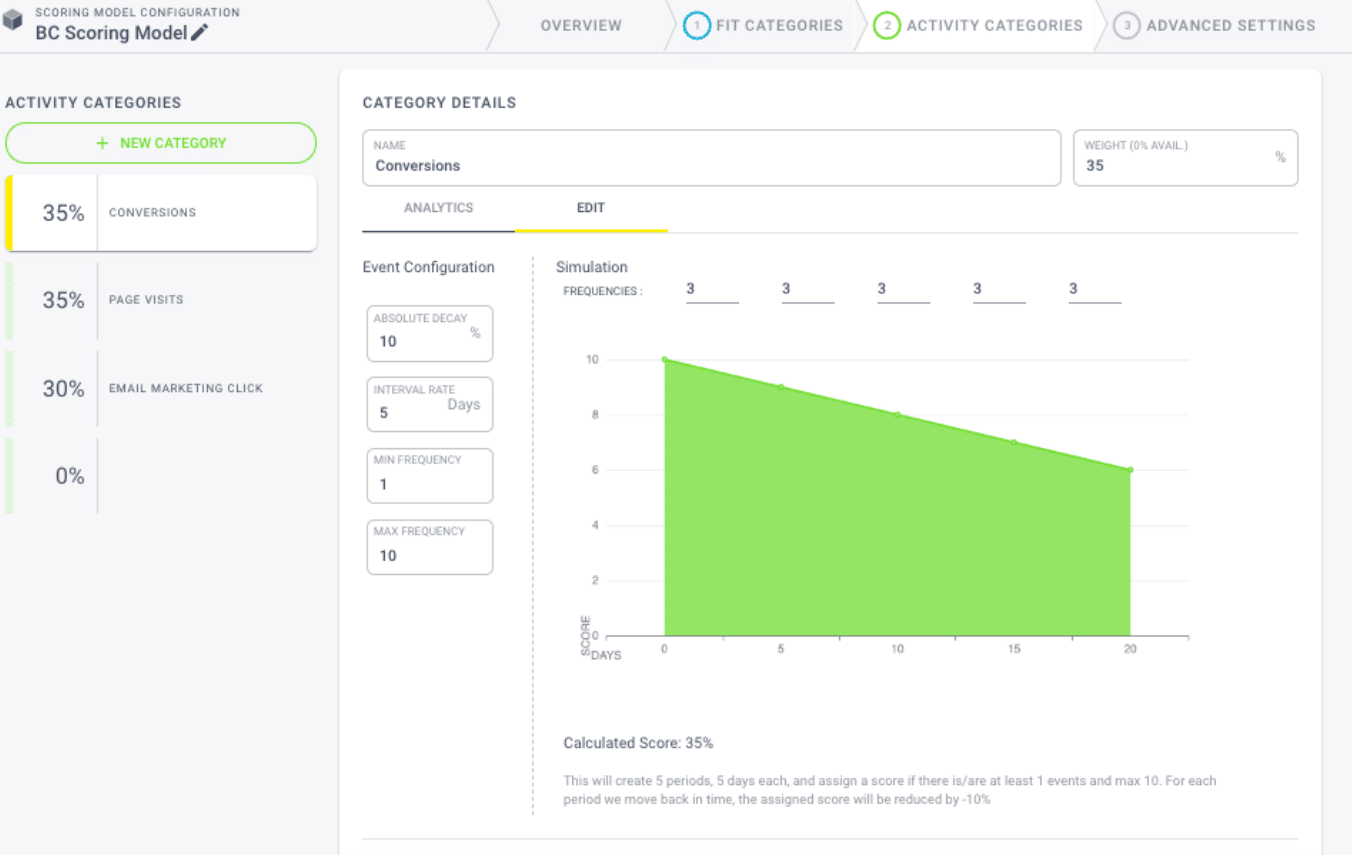Click the step 2 circle for Activity Categories
1352x855 pixels.
pyautogui.click(x=887, y=26)
